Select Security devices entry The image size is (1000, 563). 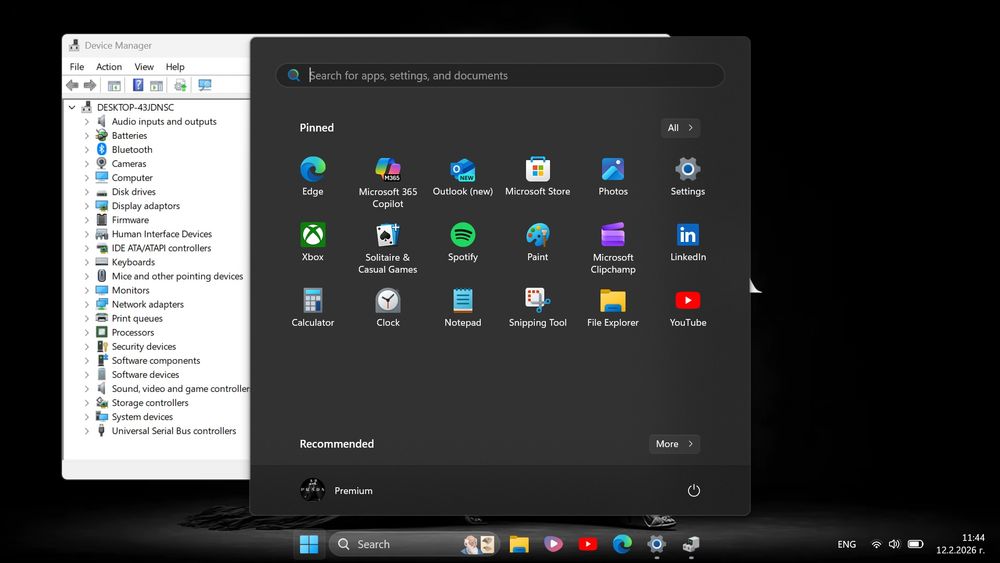coord(143,346)
